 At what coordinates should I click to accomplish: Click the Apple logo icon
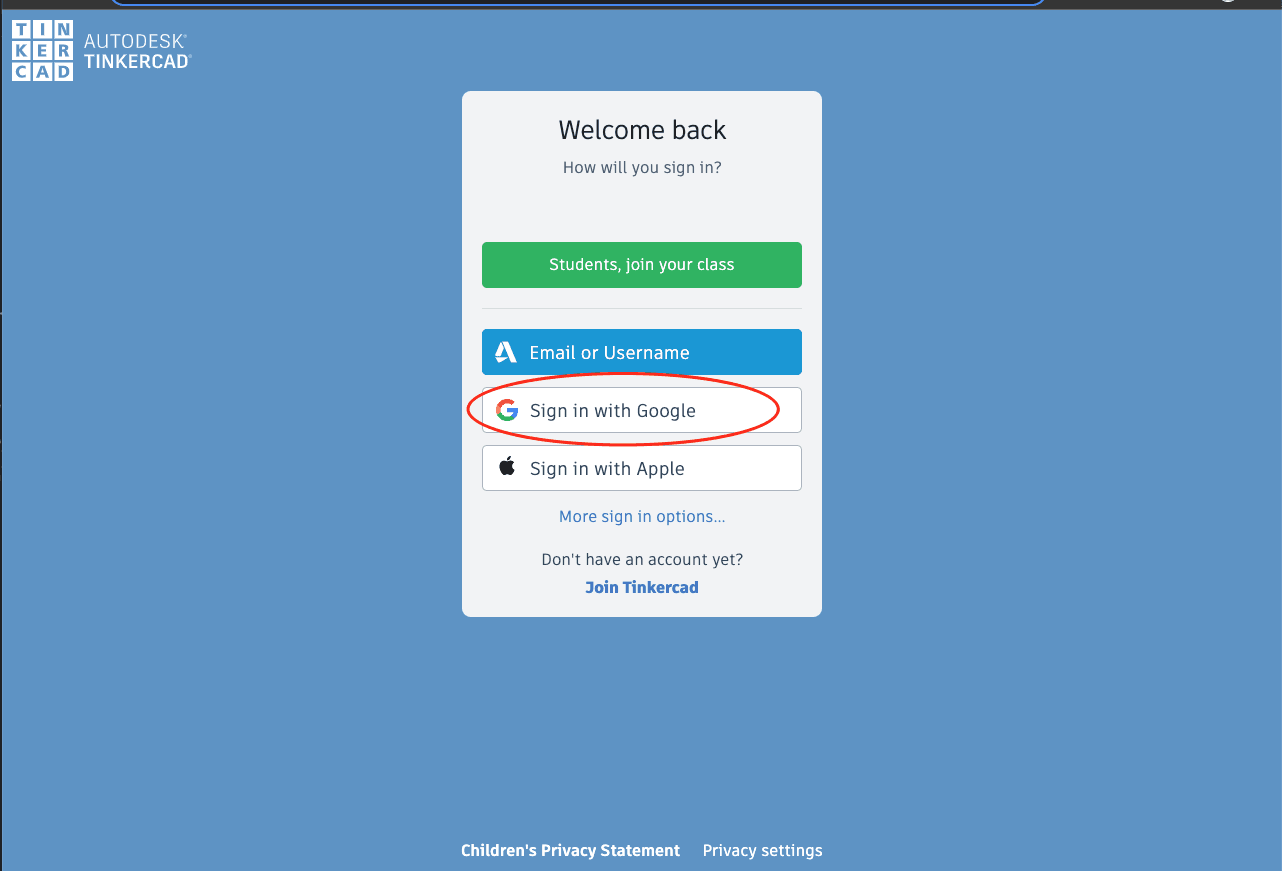click(x=507, y=467)
